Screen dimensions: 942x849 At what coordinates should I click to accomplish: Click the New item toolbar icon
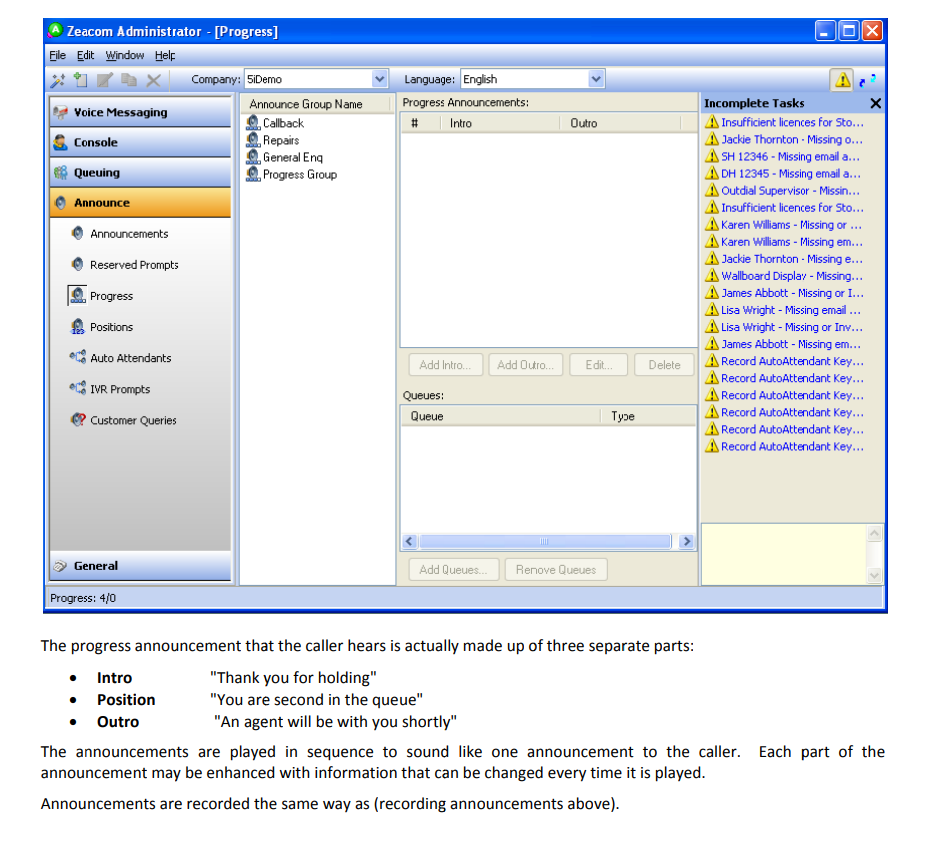point(81,80)
